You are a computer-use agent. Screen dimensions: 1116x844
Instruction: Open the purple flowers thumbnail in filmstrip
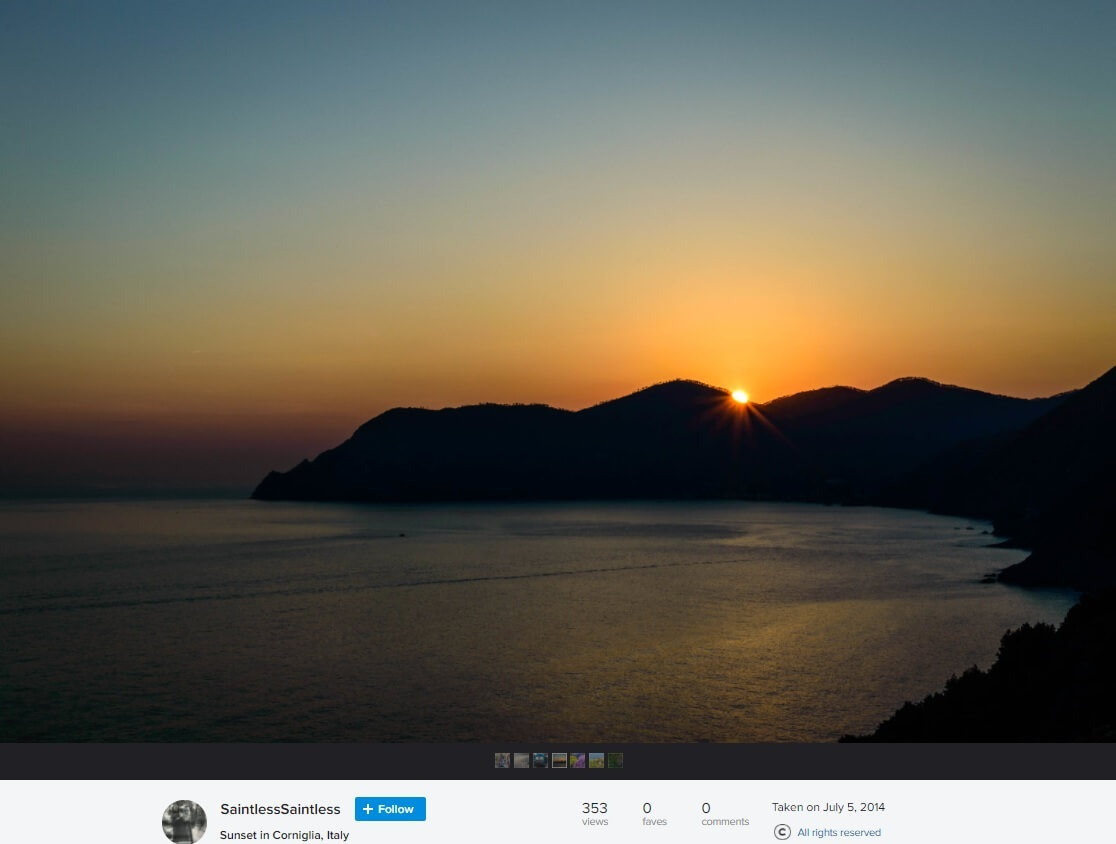pyautogui.click(x=578, y=760)
